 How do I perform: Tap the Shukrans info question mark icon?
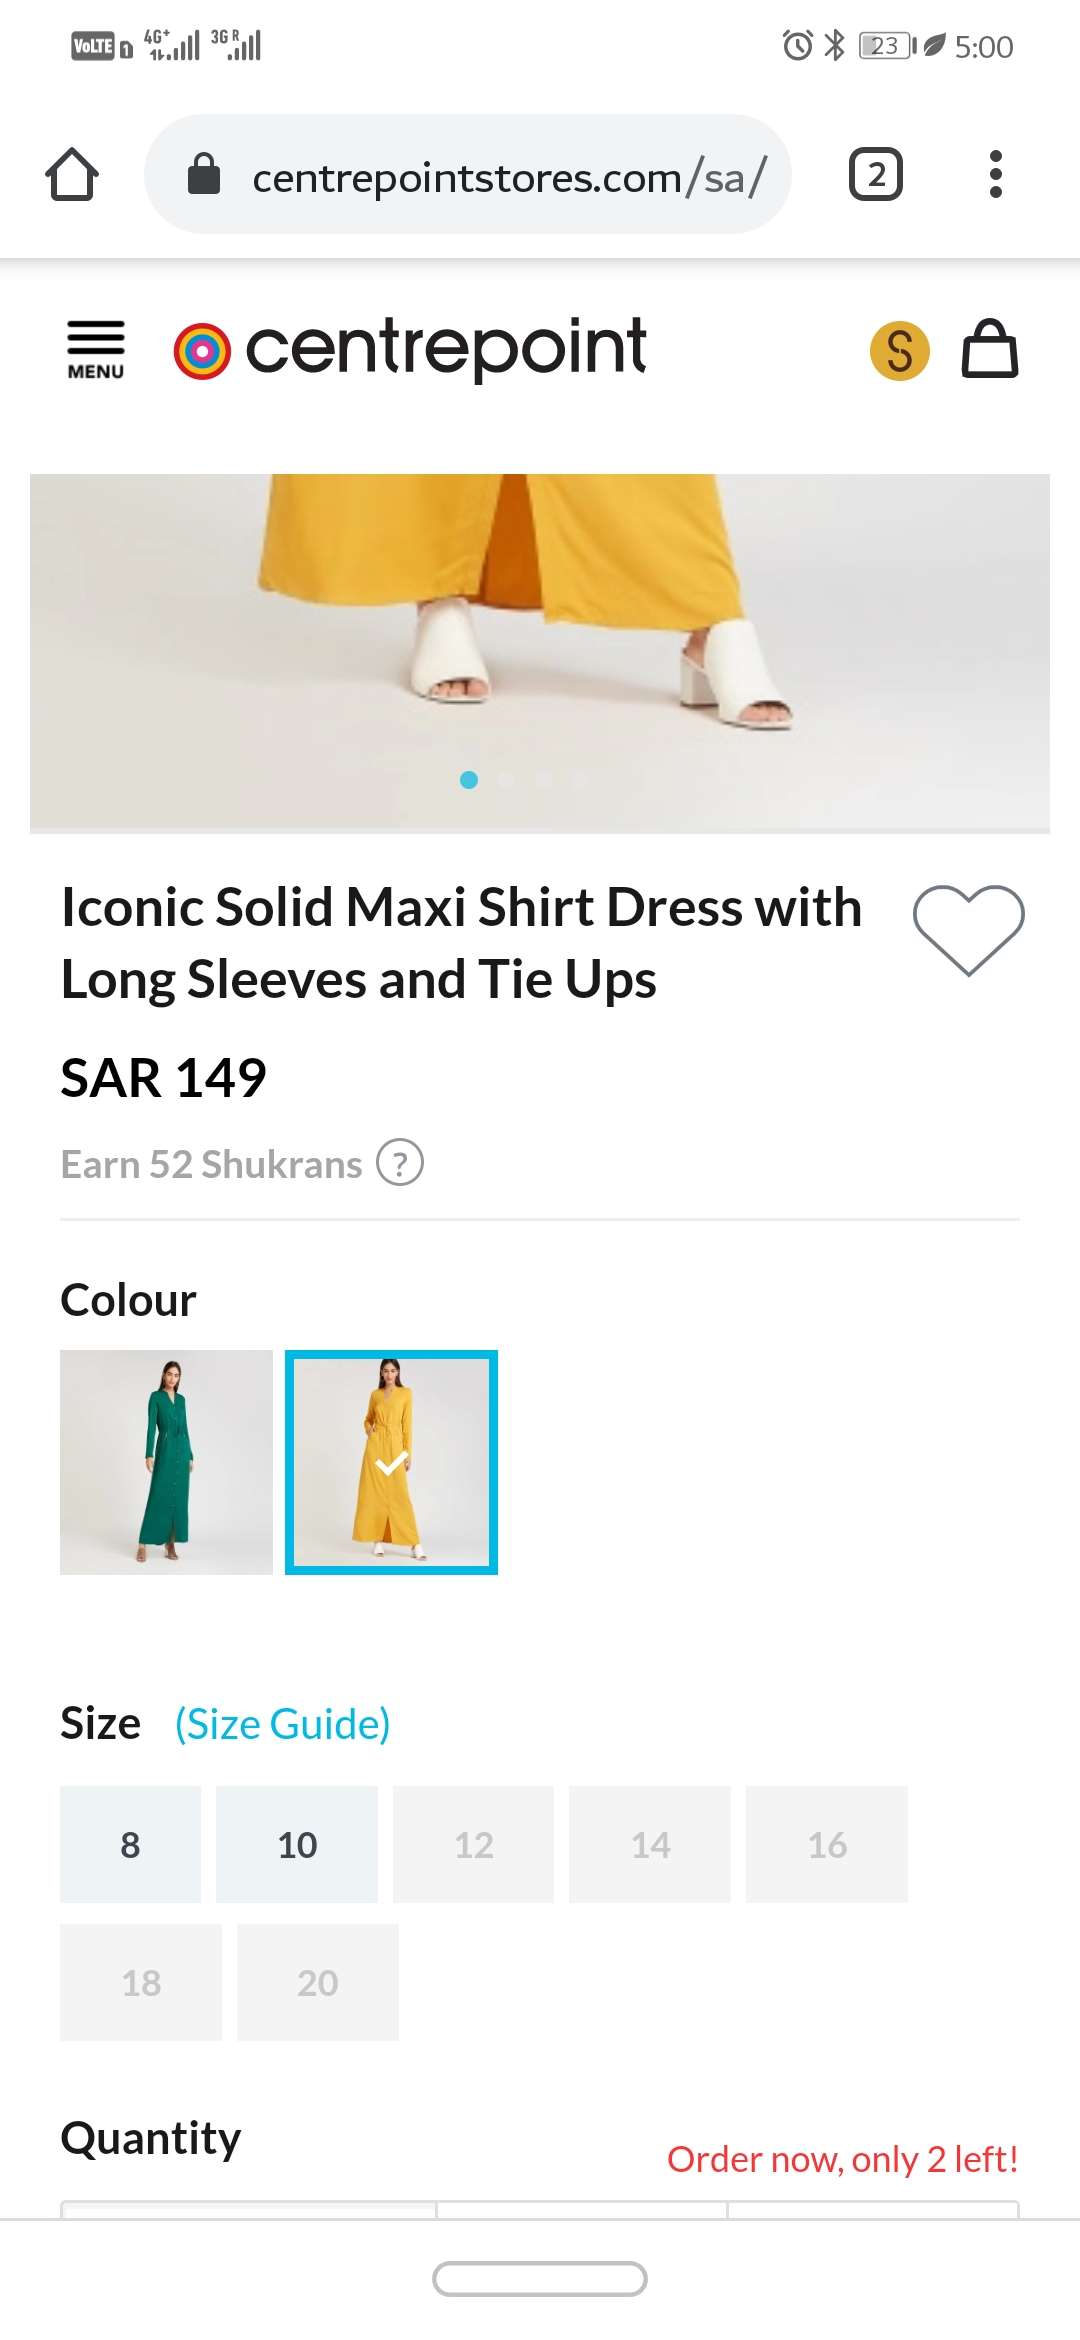tap(400, 1164)
